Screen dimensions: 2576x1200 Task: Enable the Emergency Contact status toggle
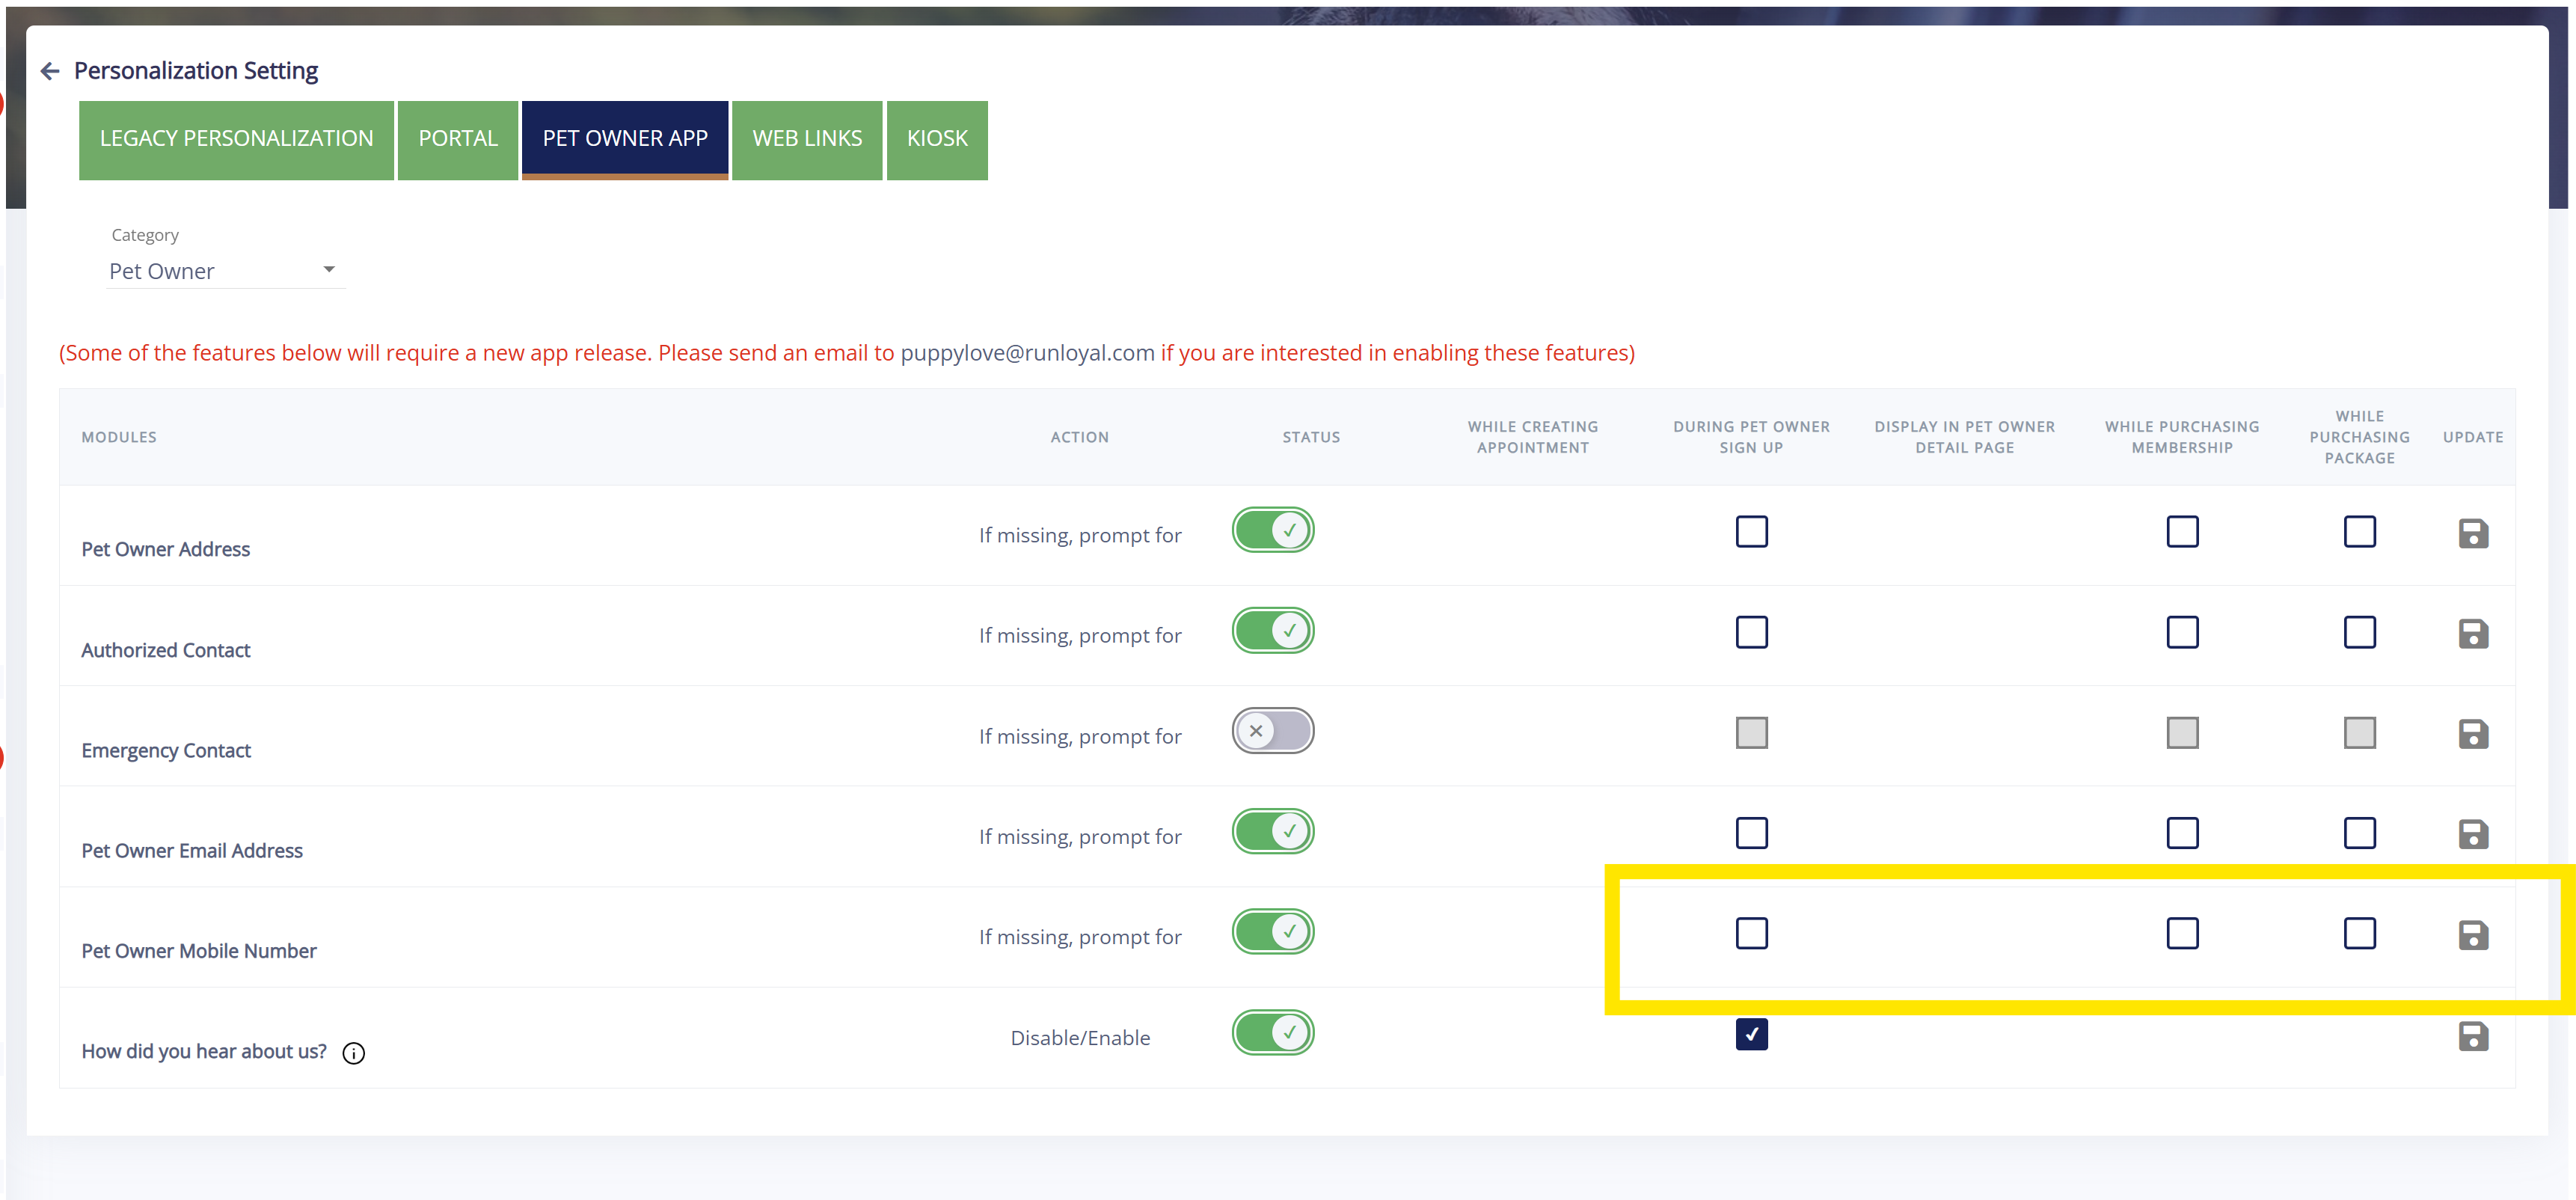coord(1272,731)
